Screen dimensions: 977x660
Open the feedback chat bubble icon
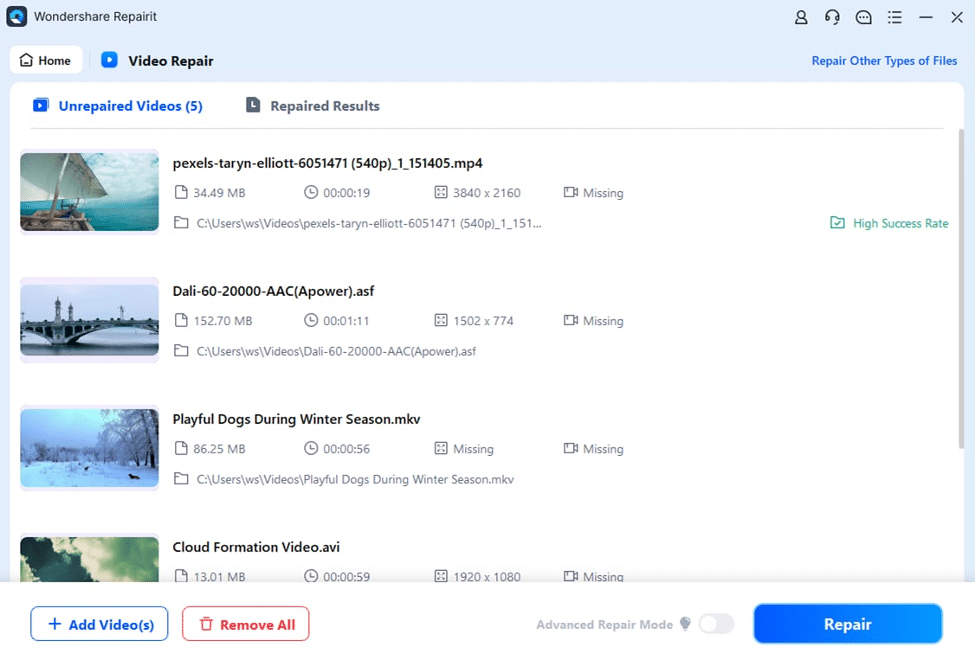[864, 17]
